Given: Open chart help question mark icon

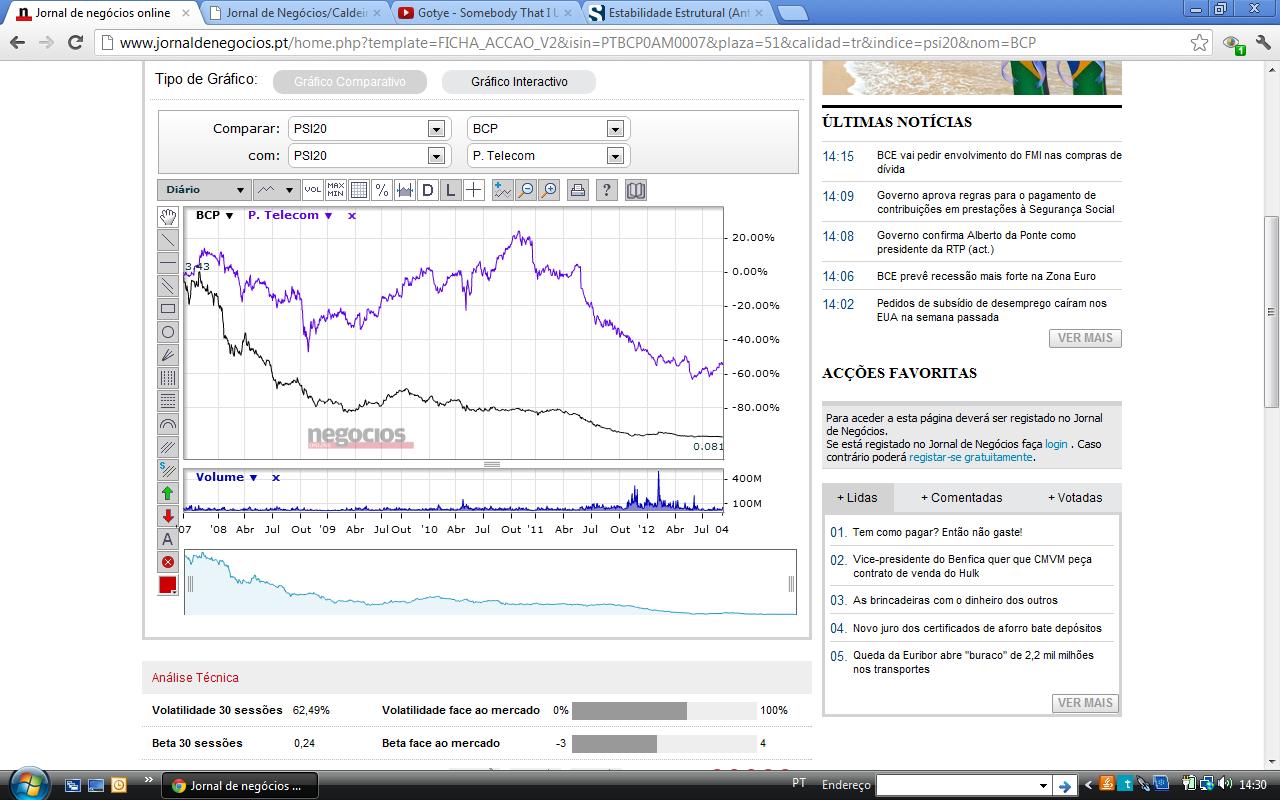Looking at the screenshot, I should click(606, 190).
